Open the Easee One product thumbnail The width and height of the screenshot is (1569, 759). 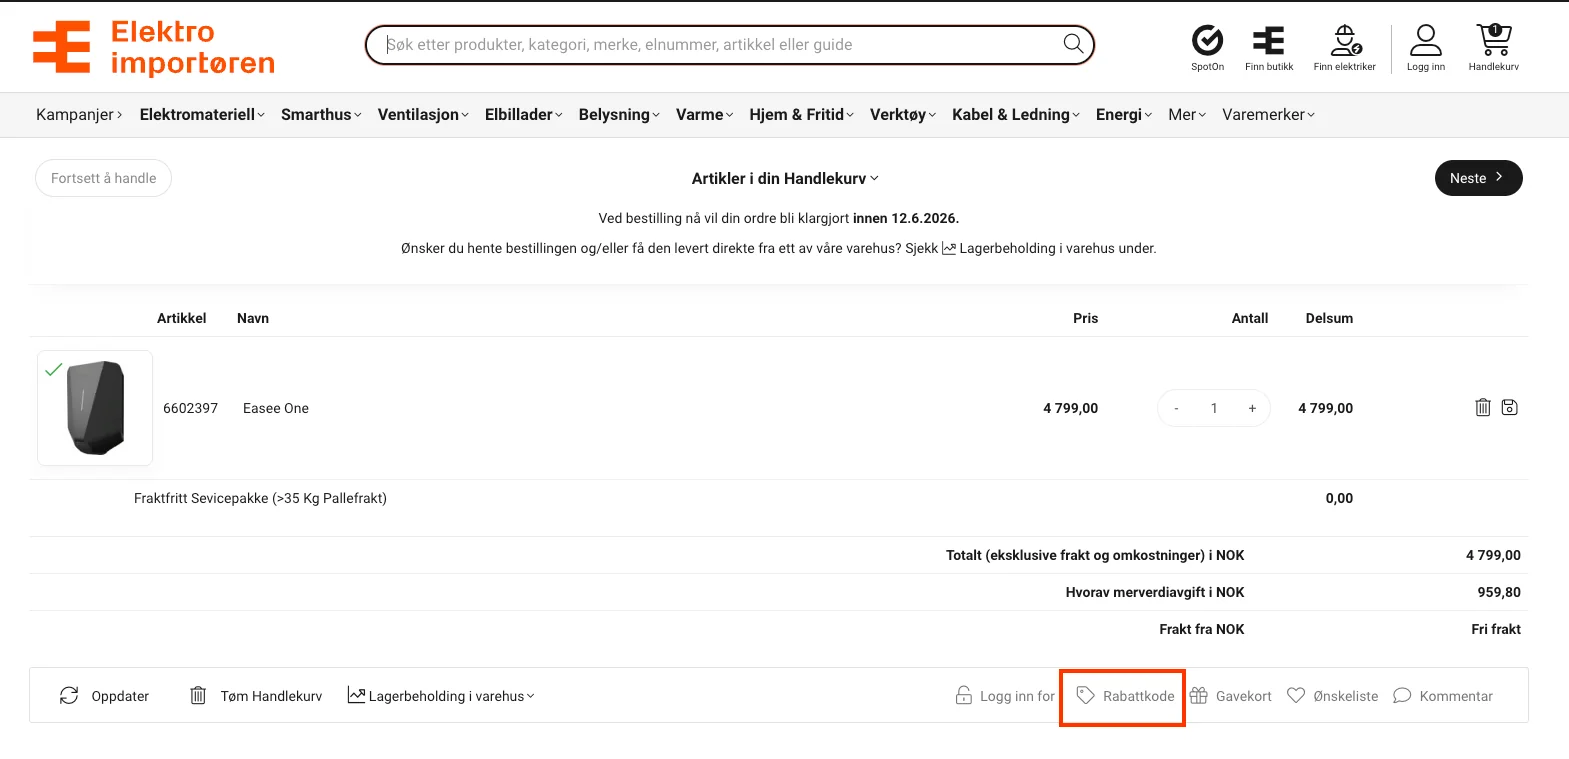click(95, 407)
